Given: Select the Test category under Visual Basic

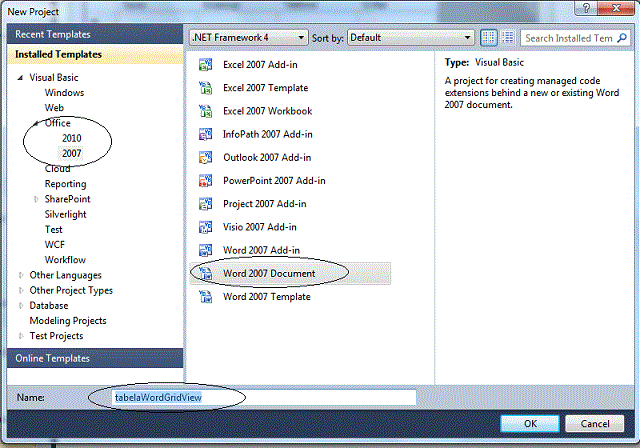Looking at the screenshot, I should [53, 229].
